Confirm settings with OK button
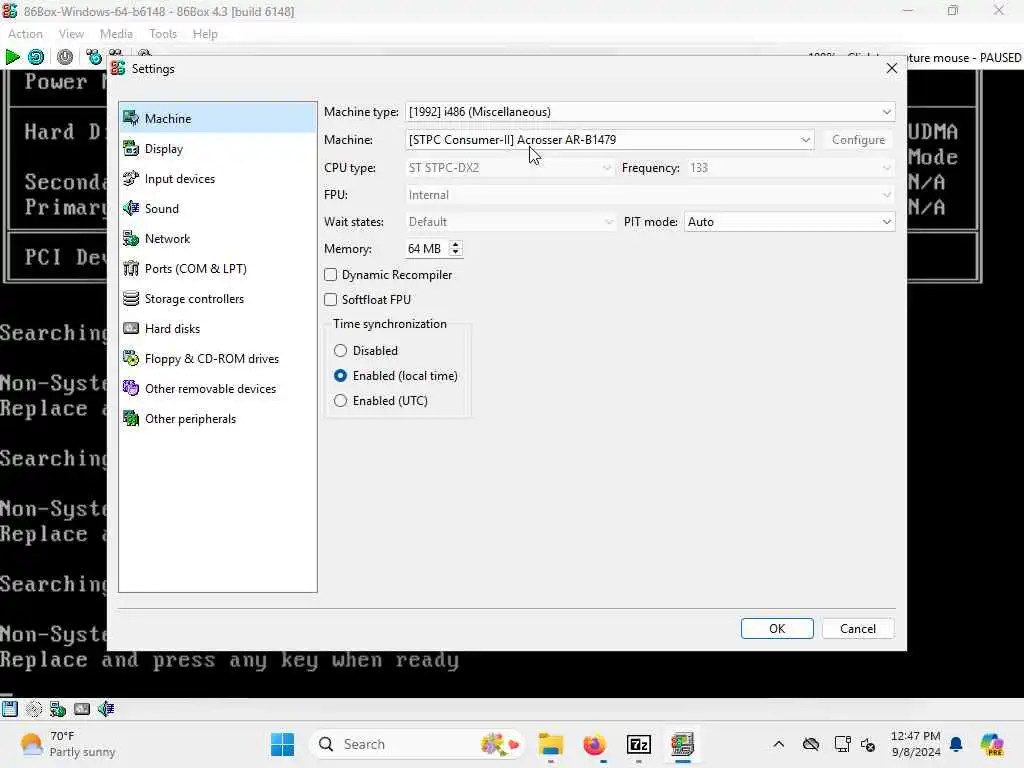Image resolution: width=1024 pixels, height=768 pixels. click(777, 629)
